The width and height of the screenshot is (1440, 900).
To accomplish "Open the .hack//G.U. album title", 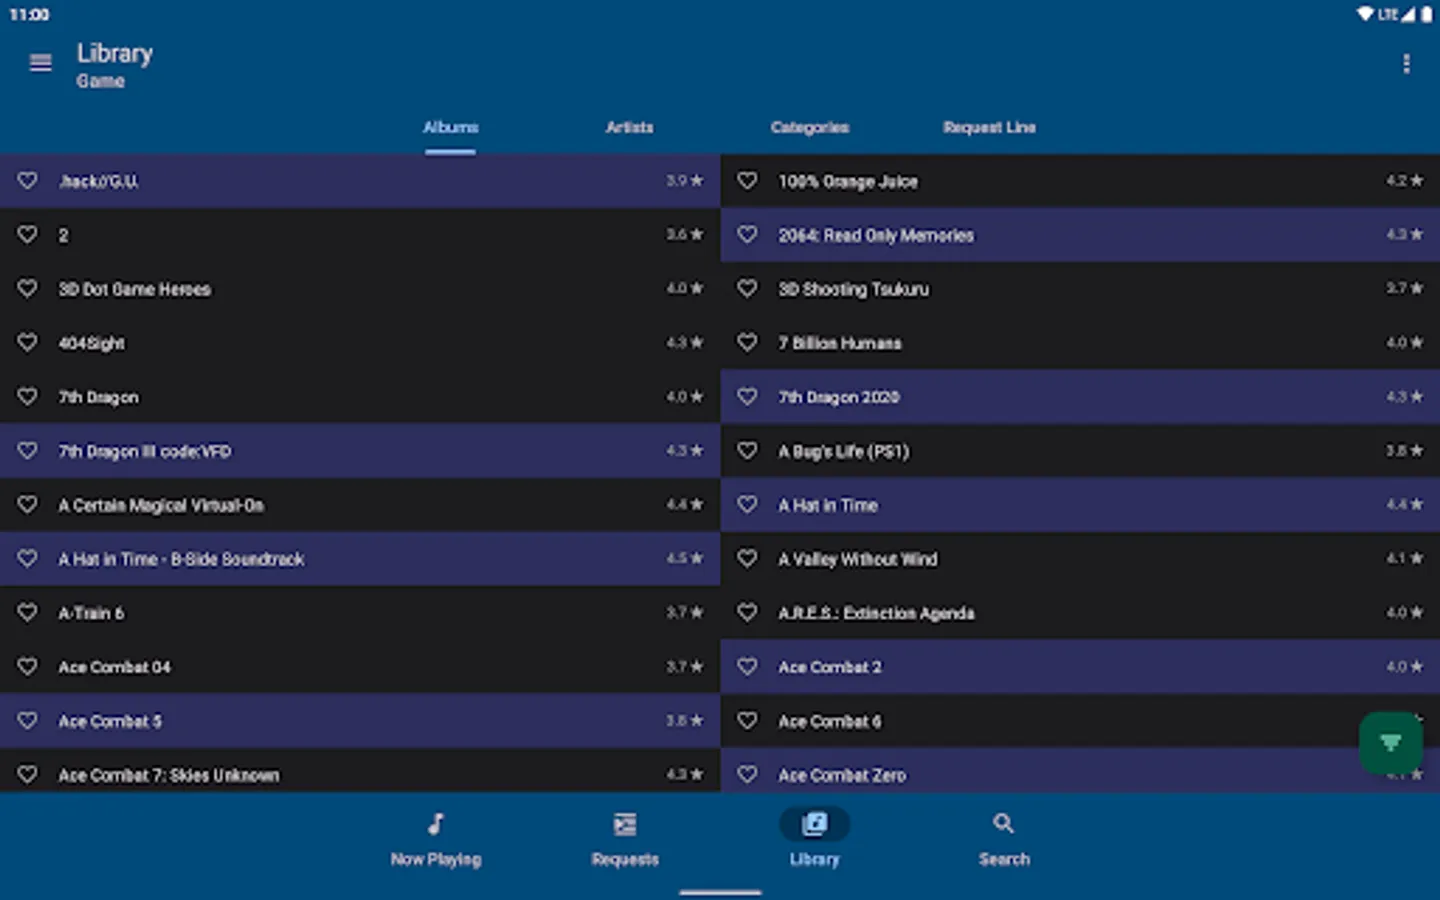I will click(98, 182).
